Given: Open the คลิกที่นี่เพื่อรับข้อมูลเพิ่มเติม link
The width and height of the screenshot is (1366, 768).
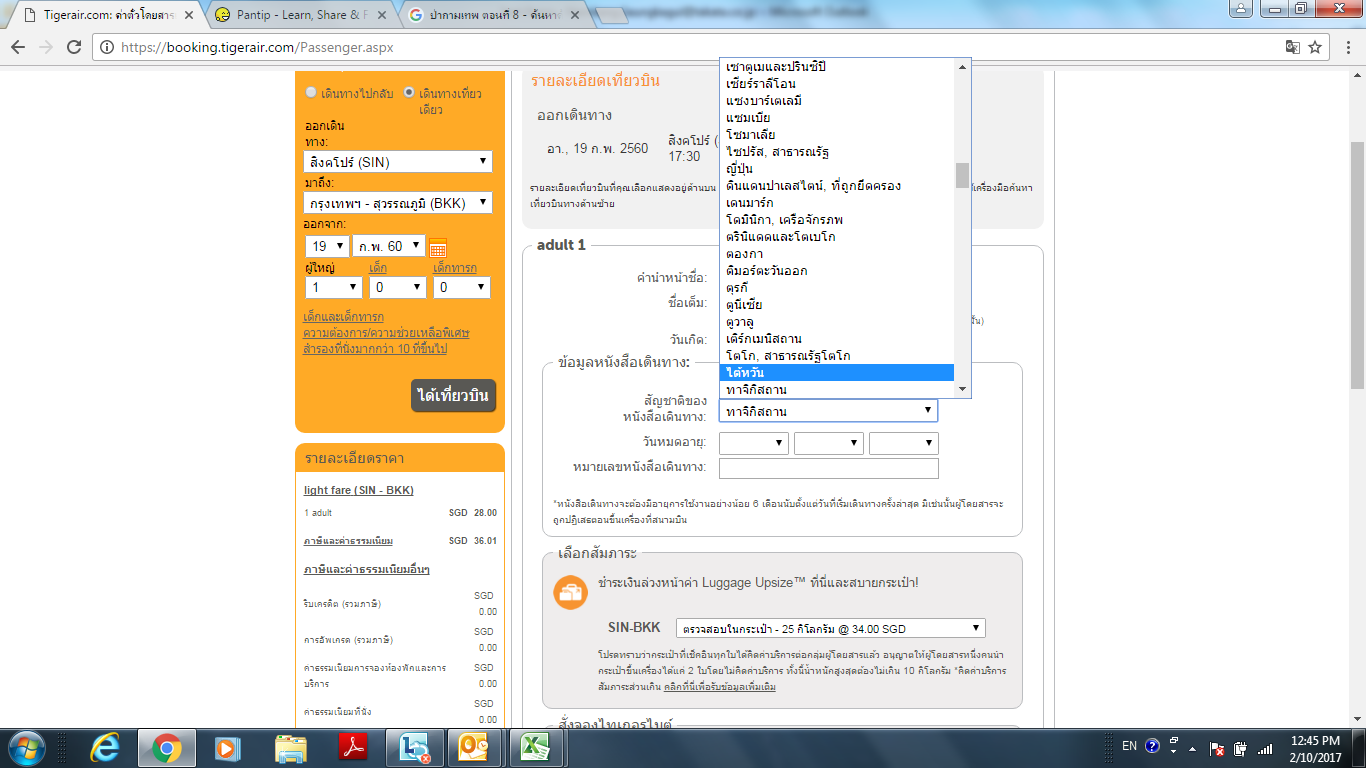Looking at the screenshot, I should [x=720, y=687].
